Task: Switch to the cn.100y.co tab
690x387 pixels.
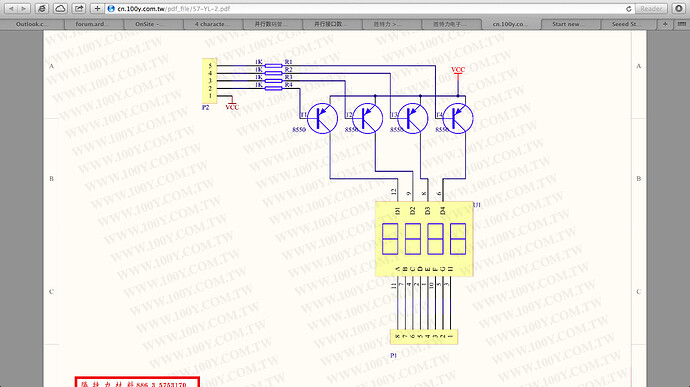Action: click(511, 24)
